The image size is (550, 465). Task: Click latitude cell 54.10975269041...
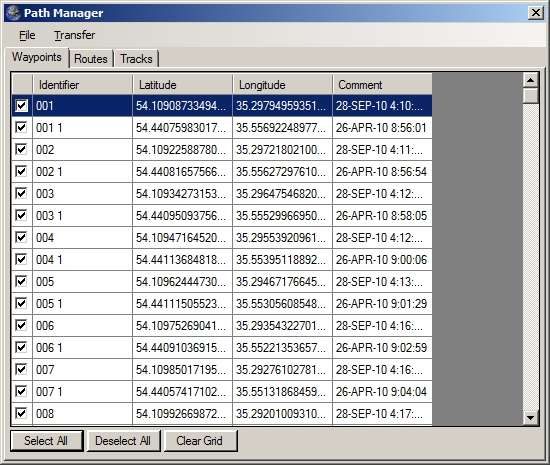click(182, 325)
